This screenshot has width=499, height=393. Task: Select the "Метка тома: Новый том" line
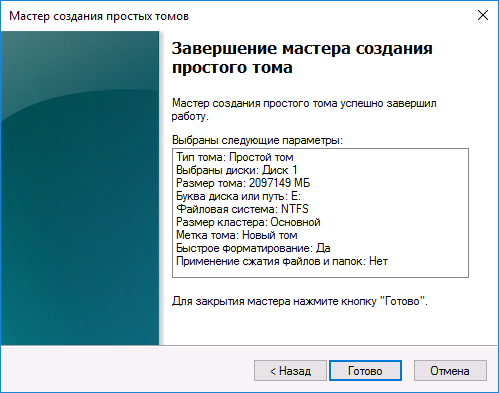pyautogui.click(x=237, y=235)
